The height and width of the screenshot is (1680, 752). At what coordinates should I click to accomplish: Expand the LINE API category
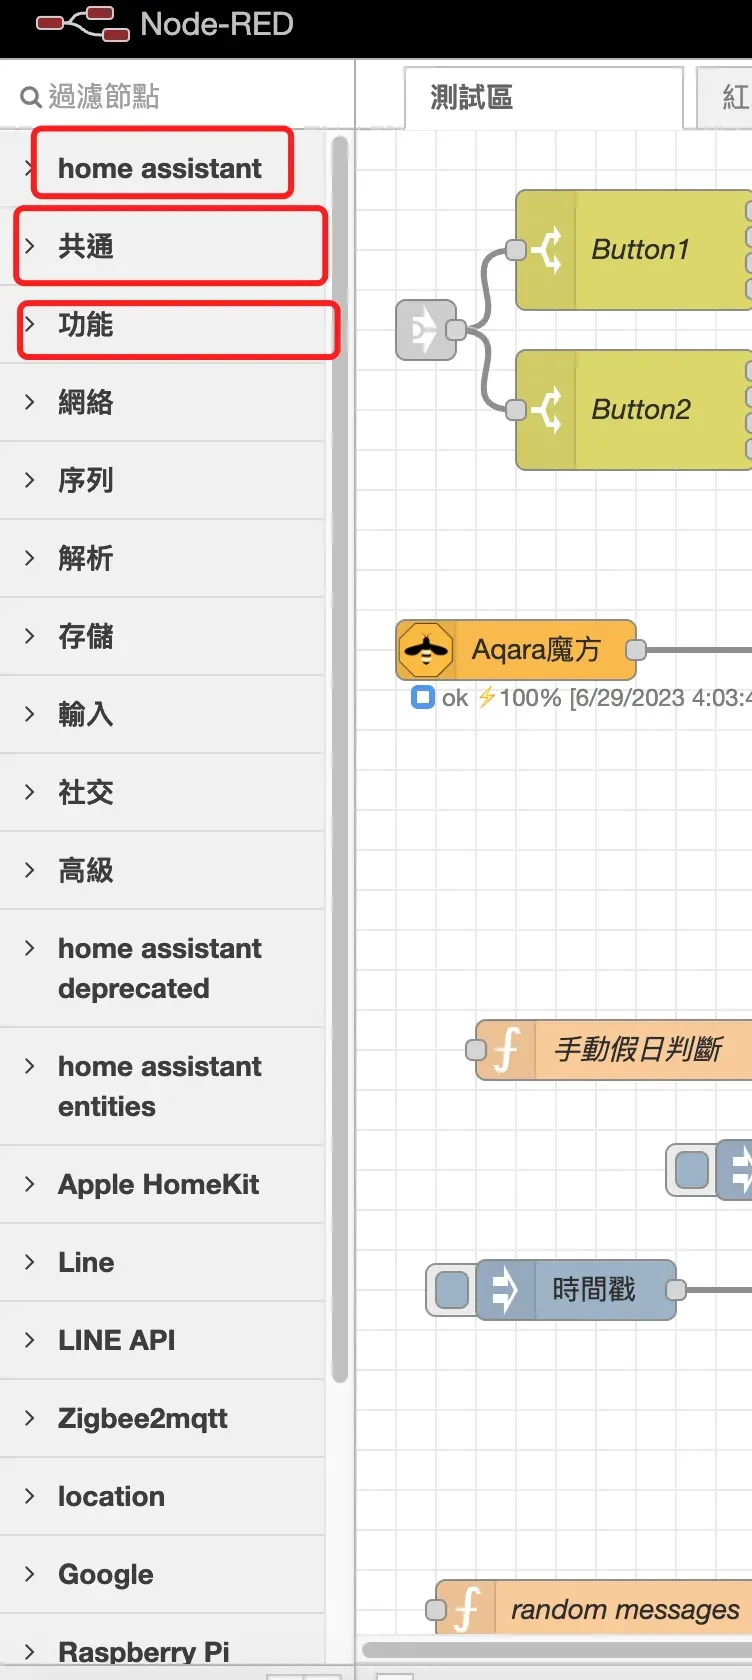click(x=162, y=1340)
